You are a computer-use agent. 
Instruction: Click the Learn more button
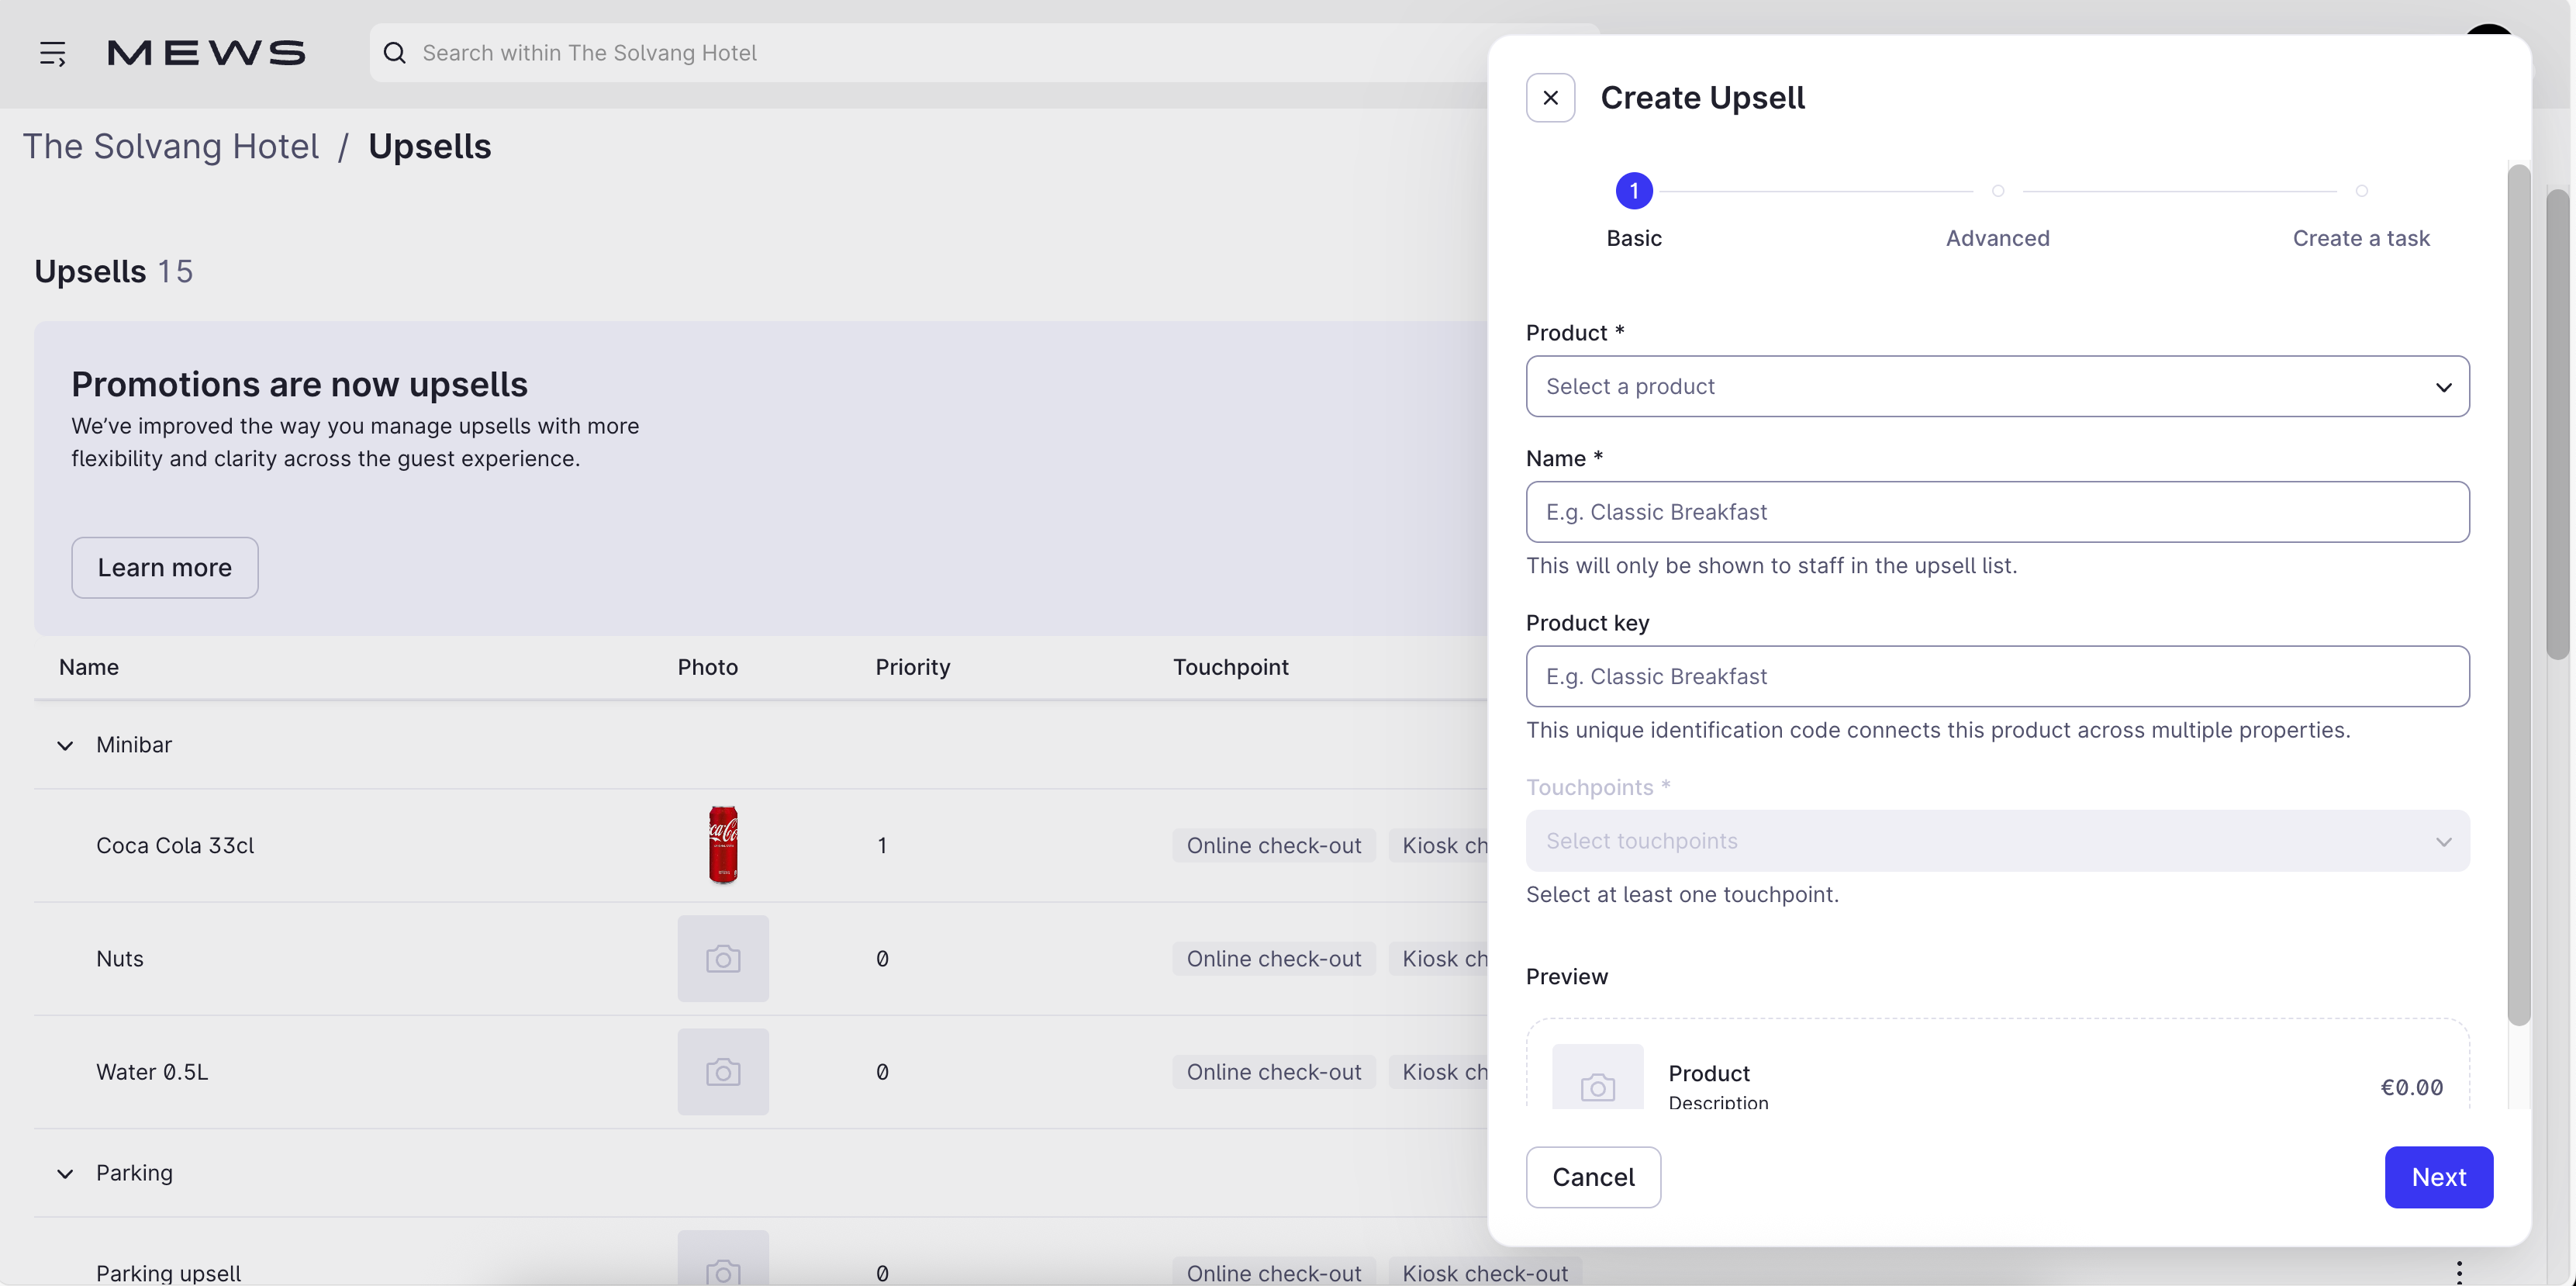coord(165,567)
